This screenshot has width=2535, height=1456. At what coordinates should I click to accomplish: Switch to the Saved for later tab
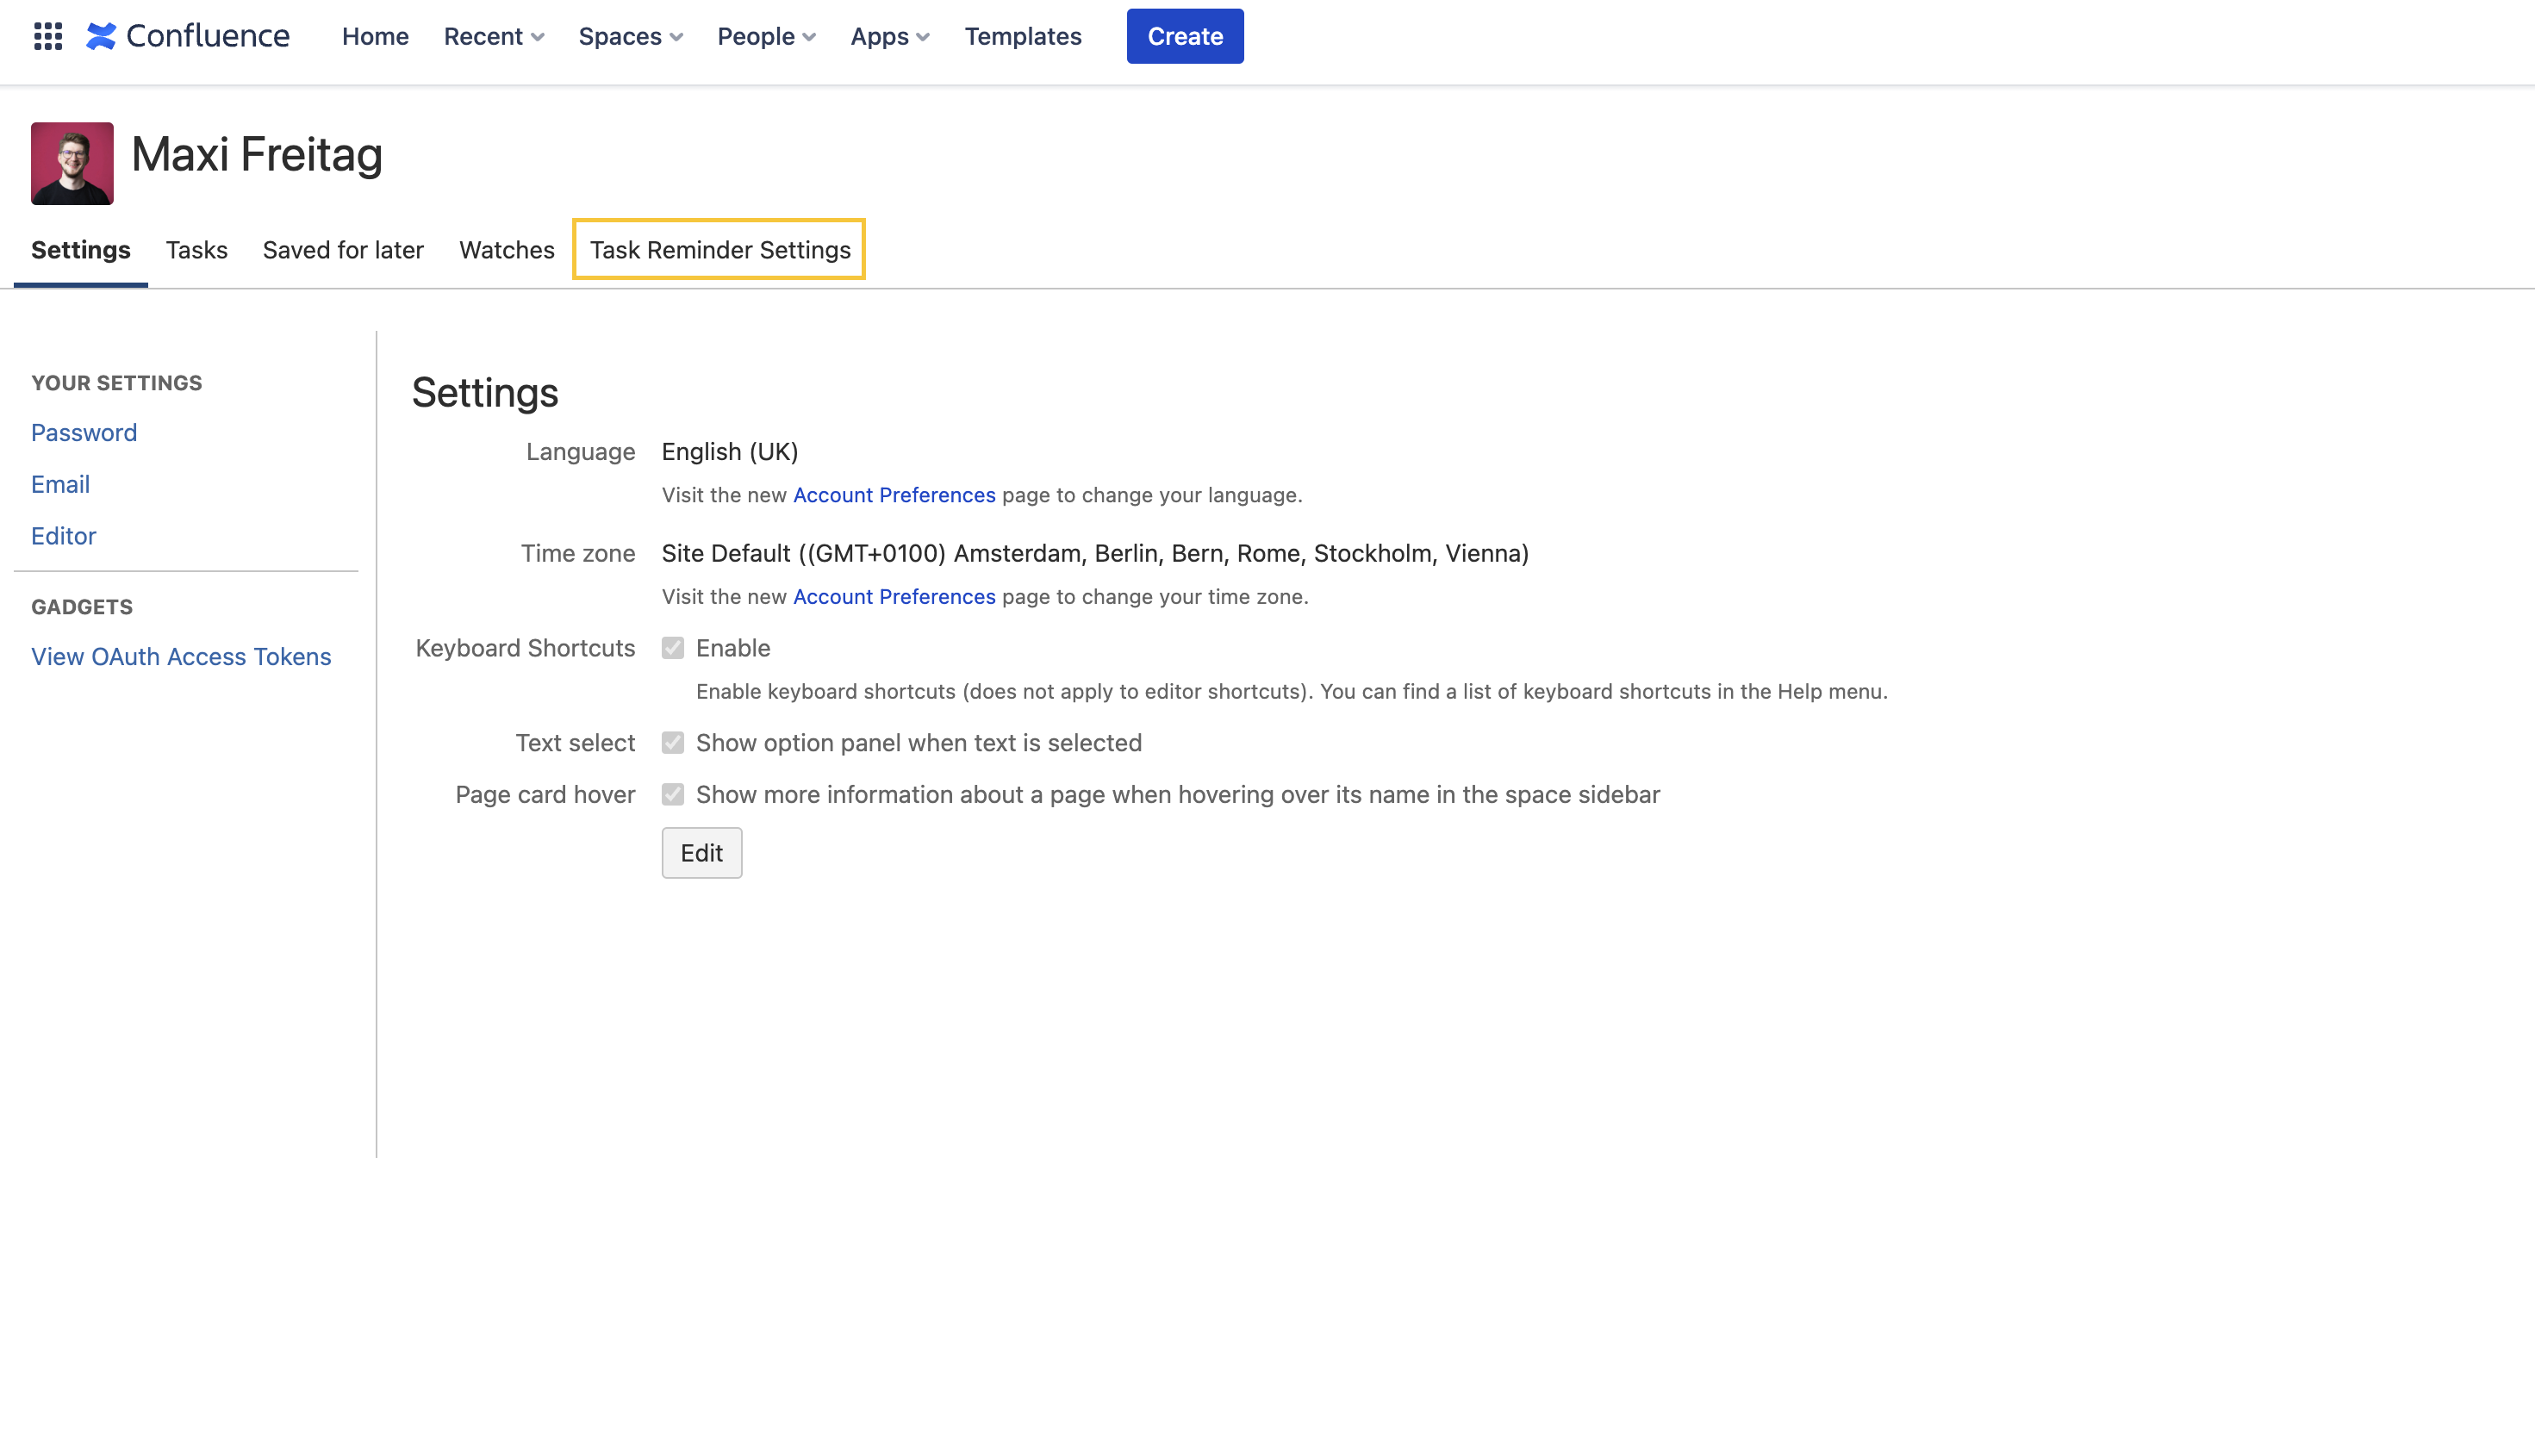tap(343, 250)
